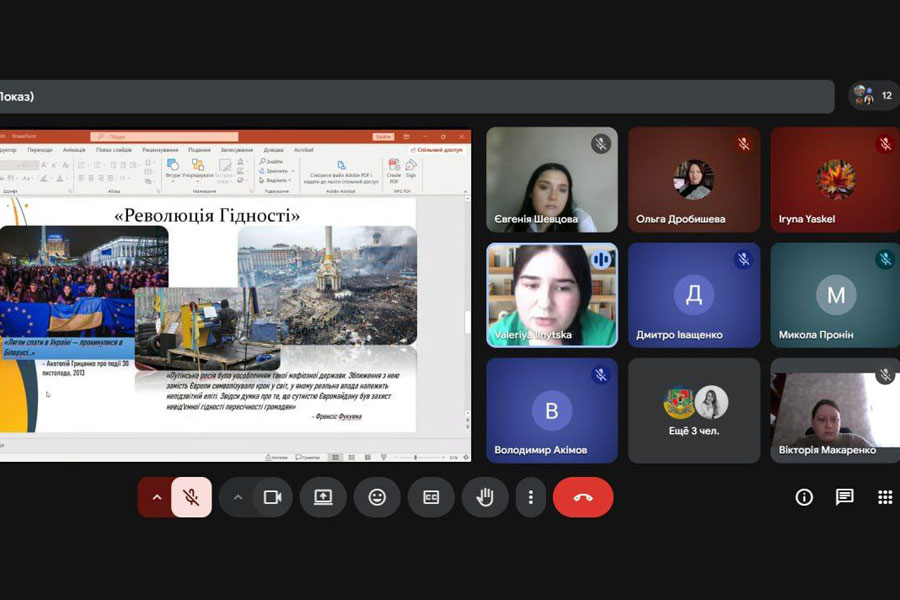Turn on camera in Meet

pos(272,497)
